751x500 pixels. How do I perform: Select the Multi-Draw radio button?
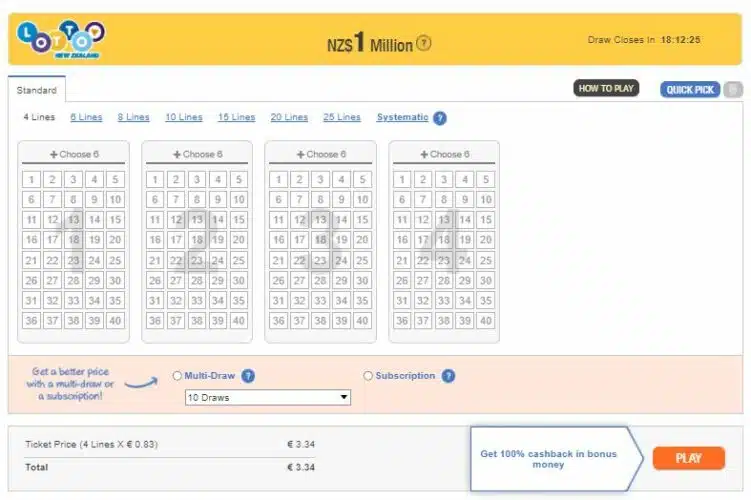177,376
